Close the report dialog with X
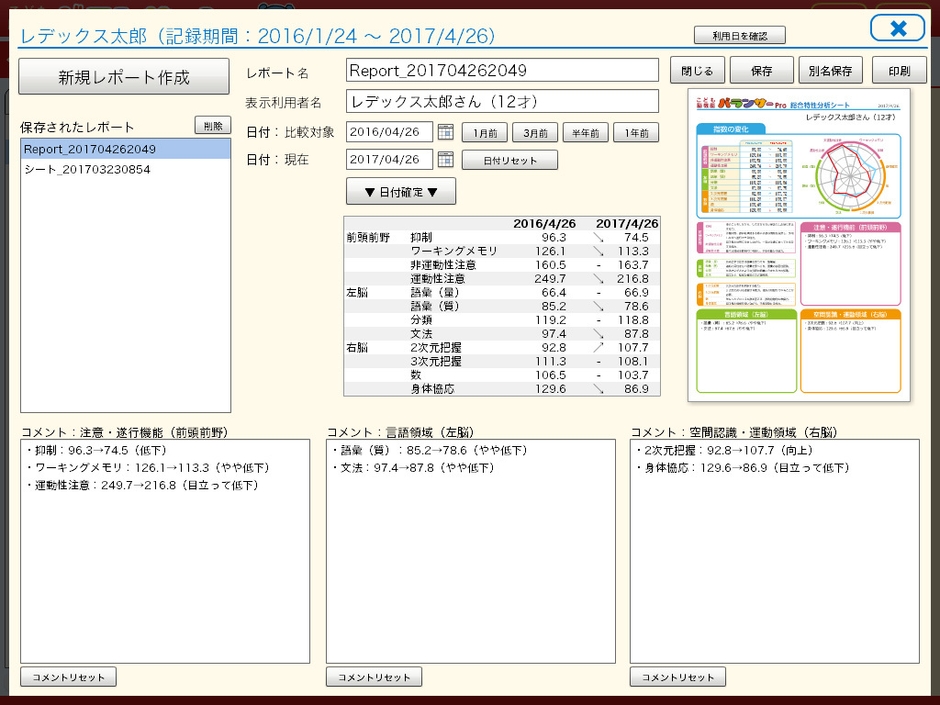The height and width of the screenshot is (705, 940). tap(897, 28)
